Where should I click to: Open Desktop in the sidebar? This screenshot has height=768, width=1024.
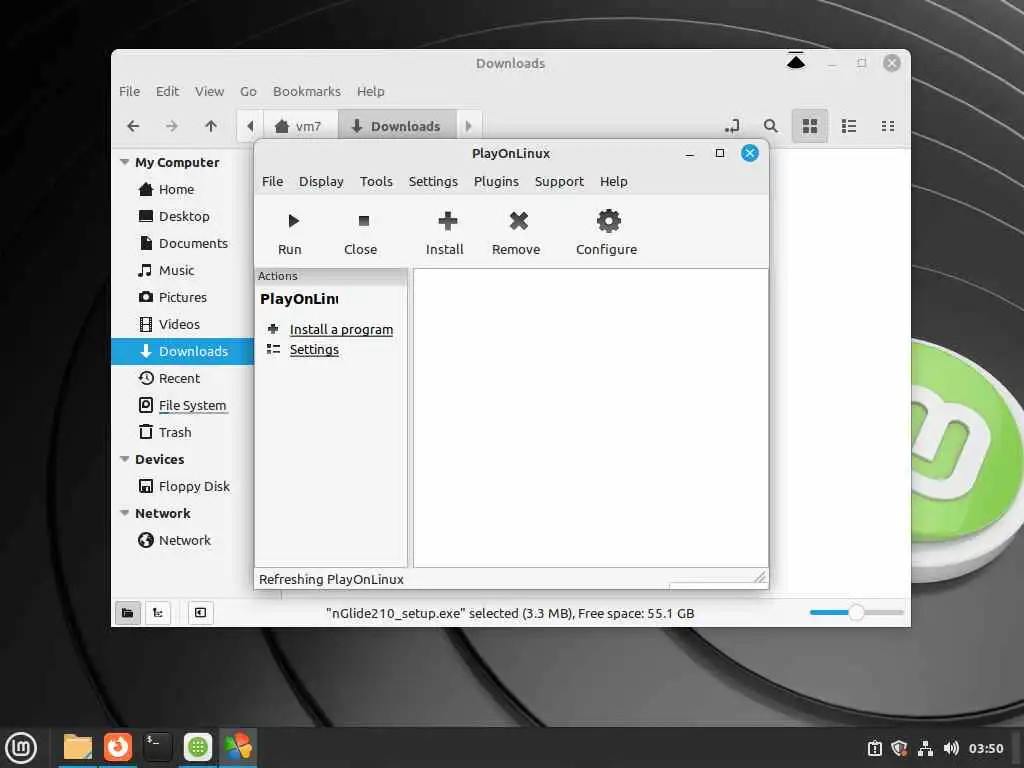pyautogui.click(x=182, y=216)
